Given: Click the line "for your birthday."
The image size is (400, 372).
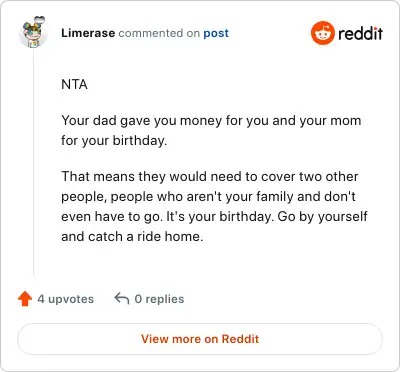Looking at the screenshot, I should (x=114, y=140).
